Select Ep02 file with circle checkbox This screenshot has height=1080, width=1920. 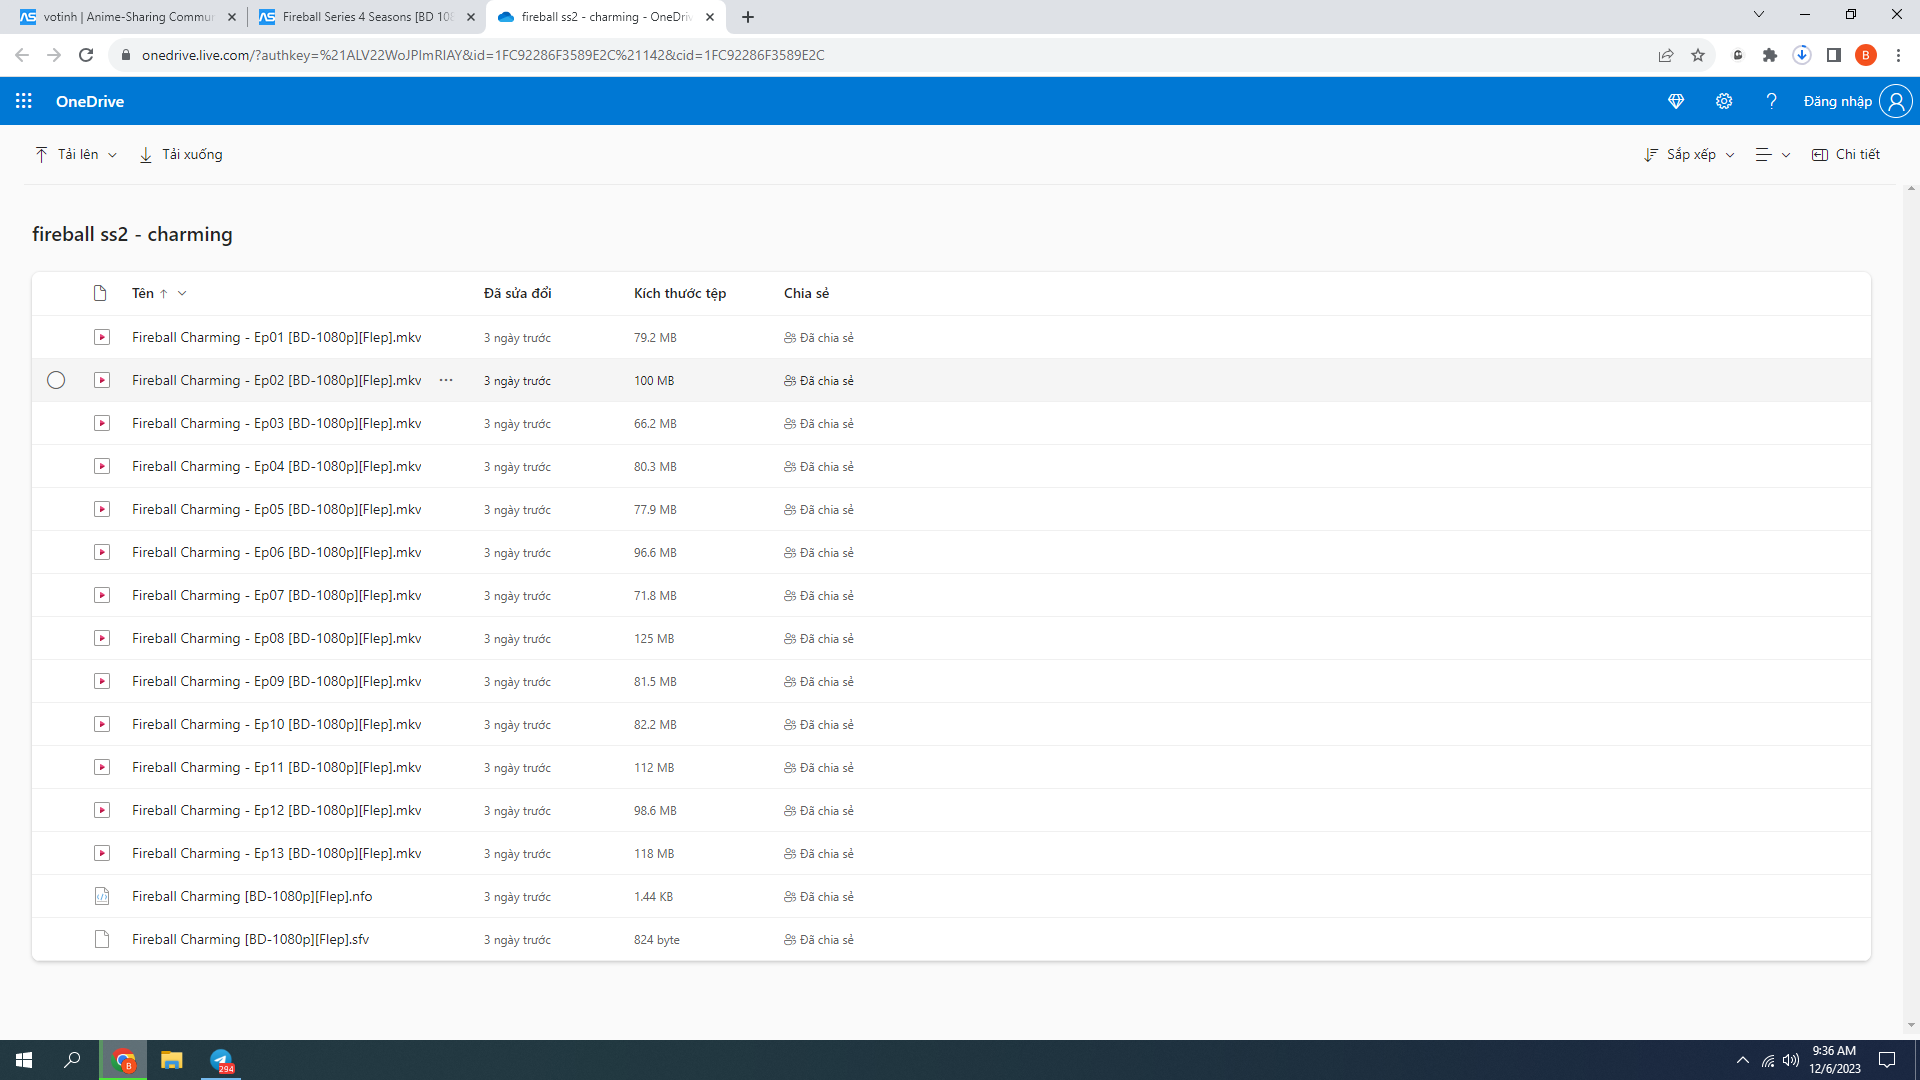(x=56, y=381)
